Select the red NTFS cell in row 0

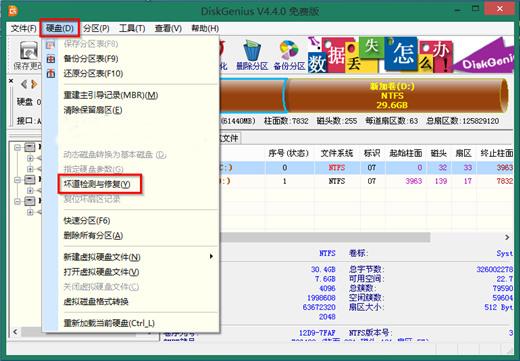pyautogui.click(x=337, y=168)
